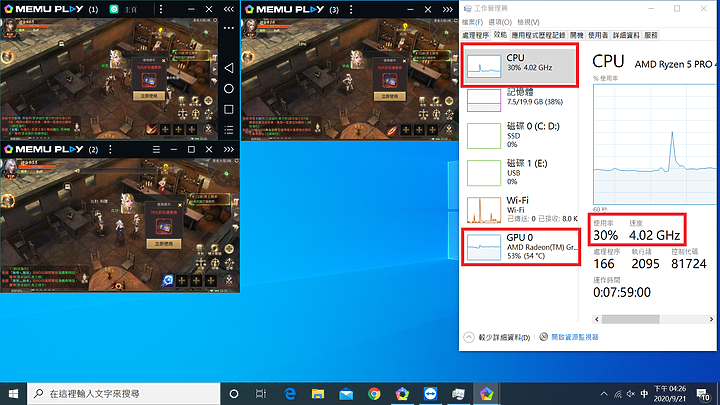Screen dimensions: 720x405
Task: Close the item popup in MEmu (1) game
Action: [164, 60]
